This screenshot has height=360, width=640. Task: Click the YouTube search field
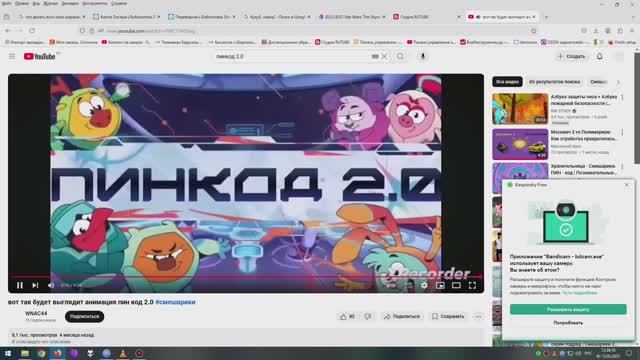[x=292, y=56]
